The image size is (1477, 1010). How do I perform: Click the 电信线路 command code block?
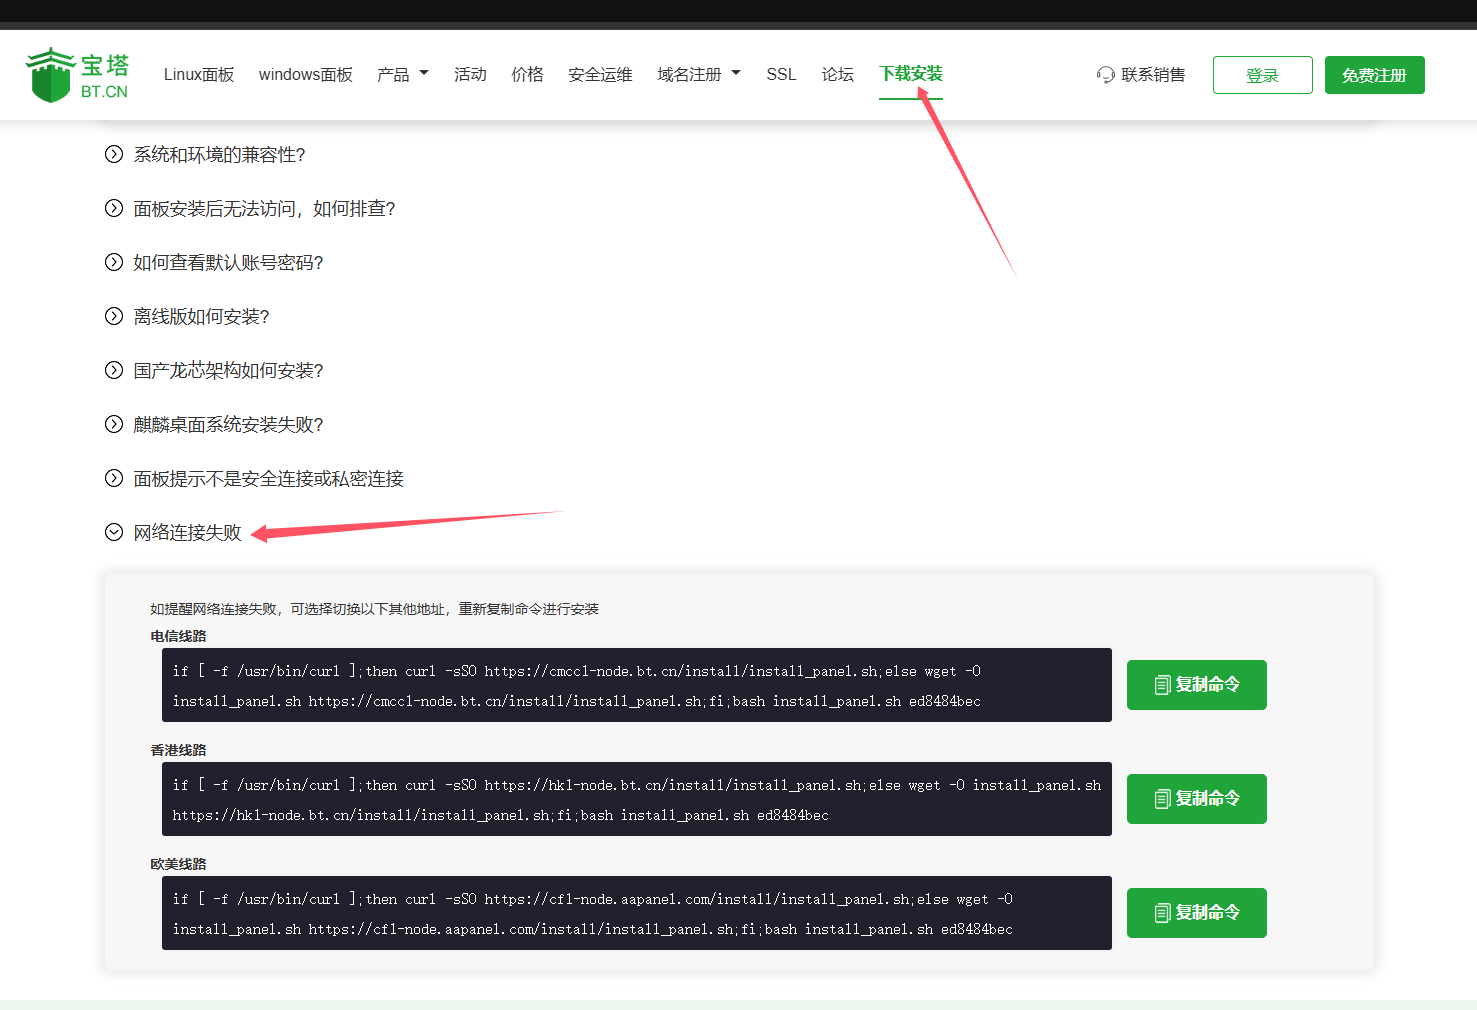pos(637,685)
